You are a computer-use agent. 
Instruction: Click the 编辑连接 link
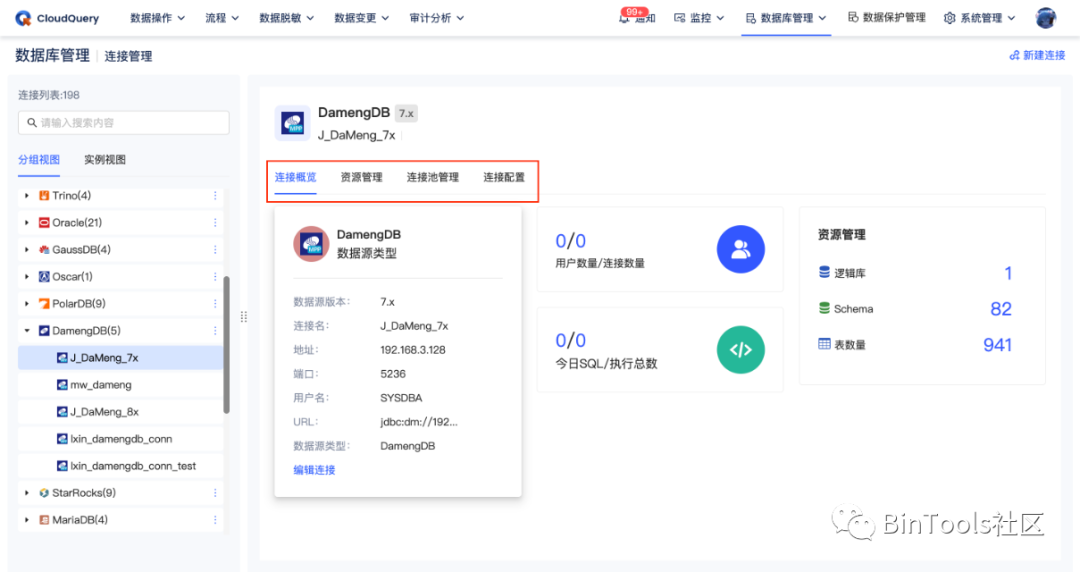(314, 470)
